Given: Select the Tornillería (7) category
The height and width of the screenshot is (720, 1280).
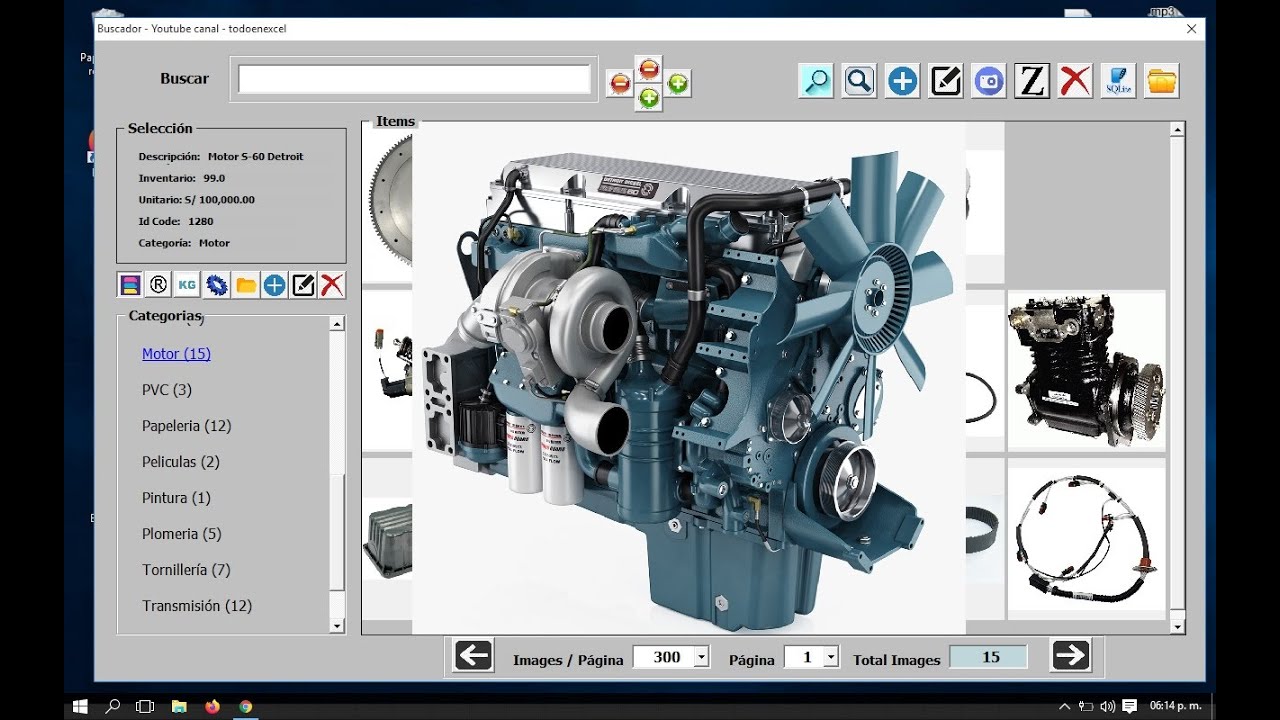Looking at the screenshot, I should point(186,570).
